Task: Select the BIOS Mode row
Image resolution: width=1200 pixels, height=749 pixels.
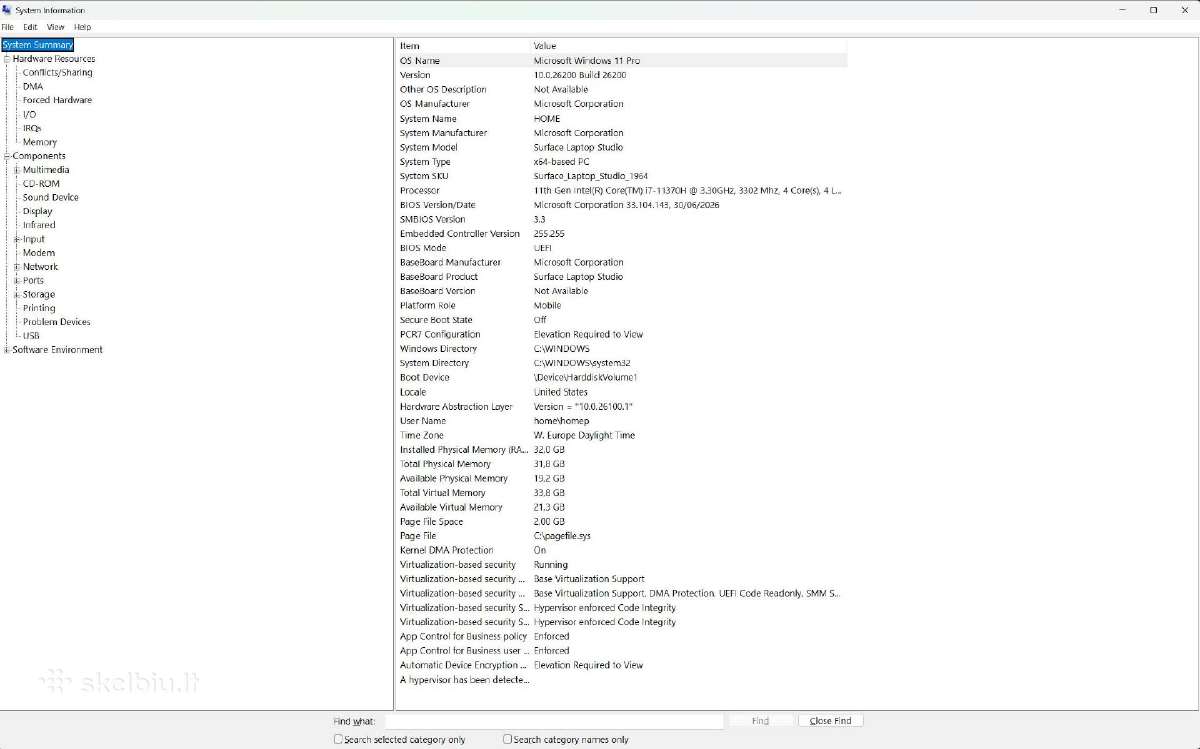Action: tap(622, 248)
